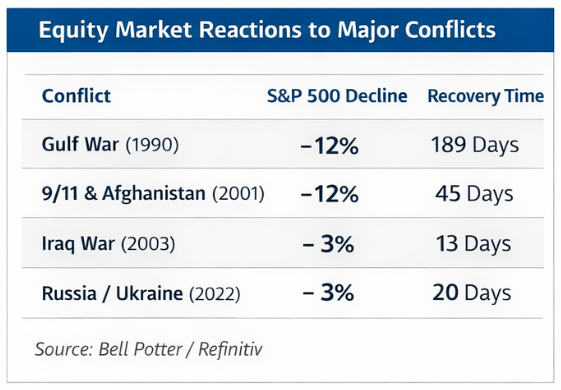Select the year (2022) in Russia / Ukraine row
Viewport: 561px width, 390px height.
click(x=215, y=294)
